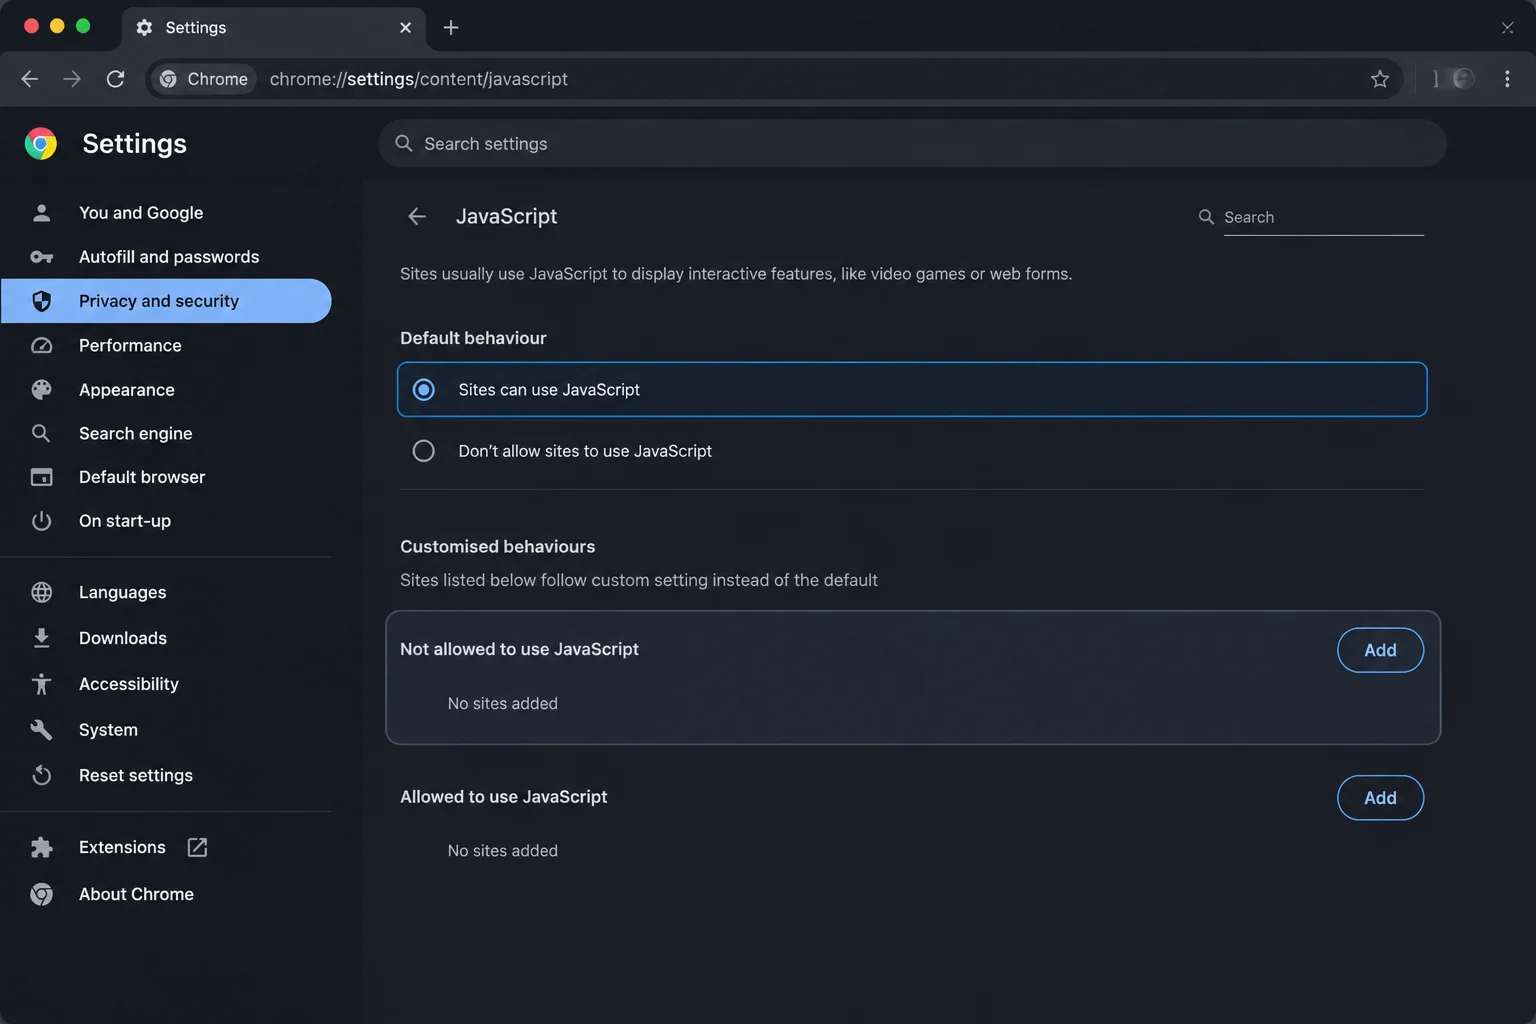Click the Customised behaviours heading
Screen dimensions: 1536x1024
point(498,547)
